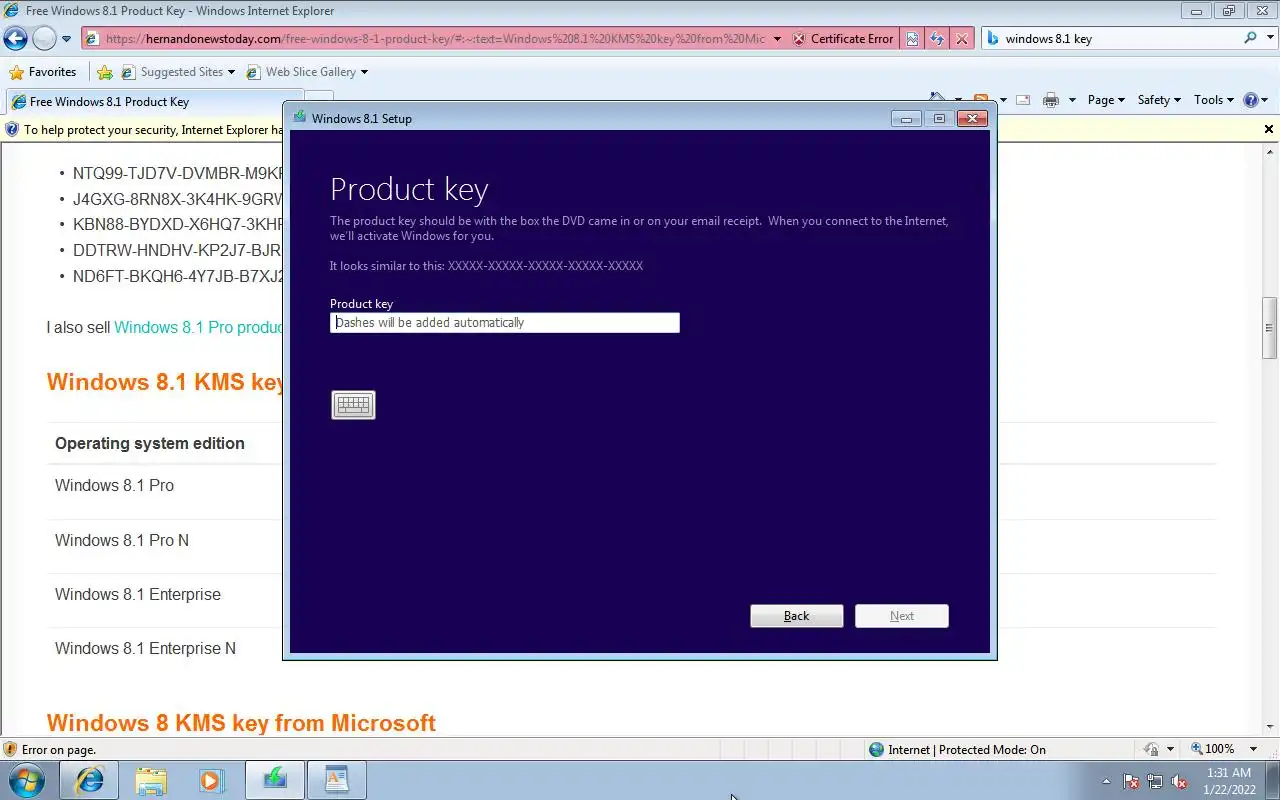Viewport: 1280px width, 800px height.
Task: Click Internet Protected Mode status zone
Action: [x=957, y=749]
